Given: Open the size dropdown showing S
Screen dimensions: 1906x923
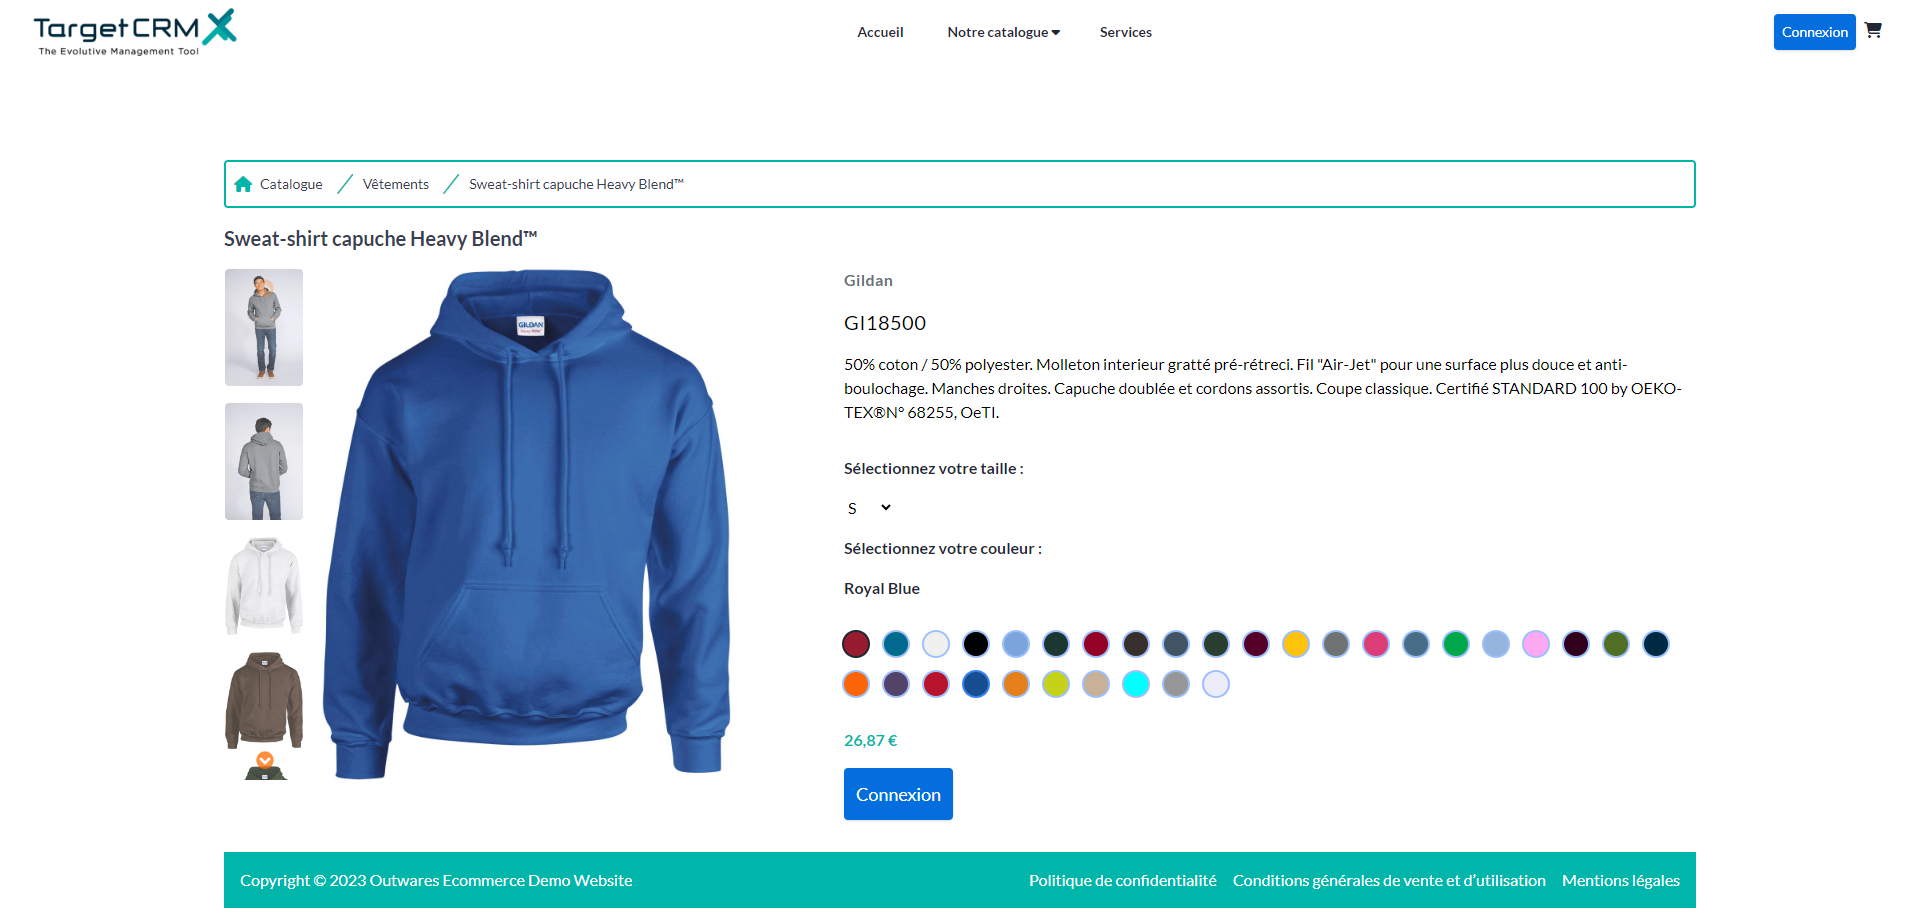Looking at the screenshot, I should click(869, 508).
